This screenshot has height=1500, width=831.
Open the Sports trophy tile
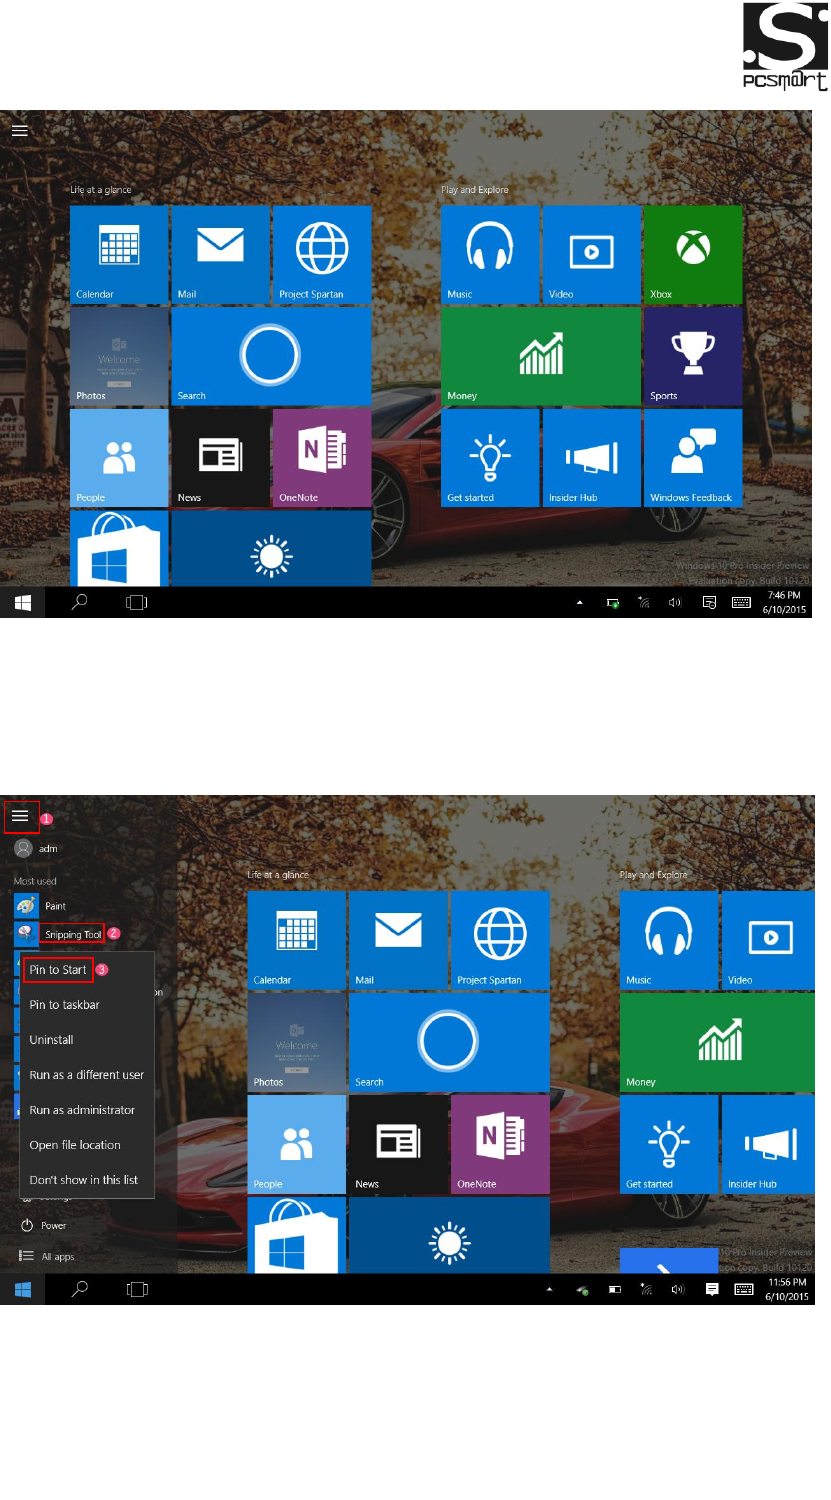click(693, 355)
